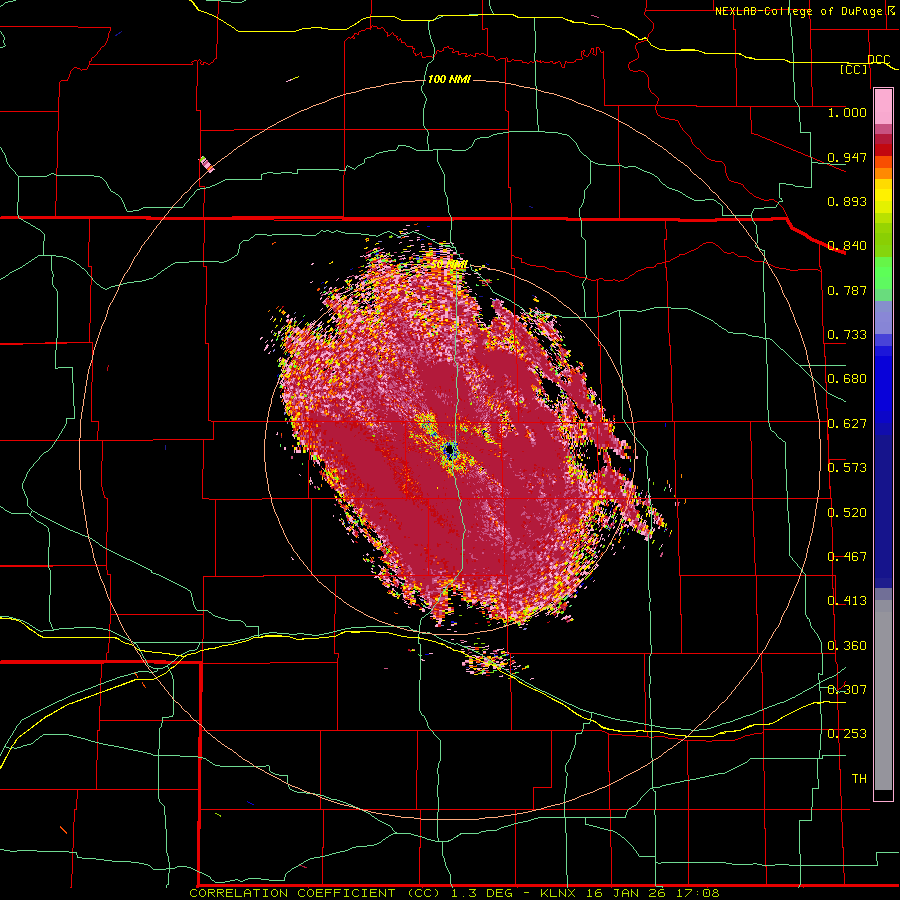This screenshot has width=900, height=900.
Task: Click the 0.307 scale value
Action: coord(847,690)
